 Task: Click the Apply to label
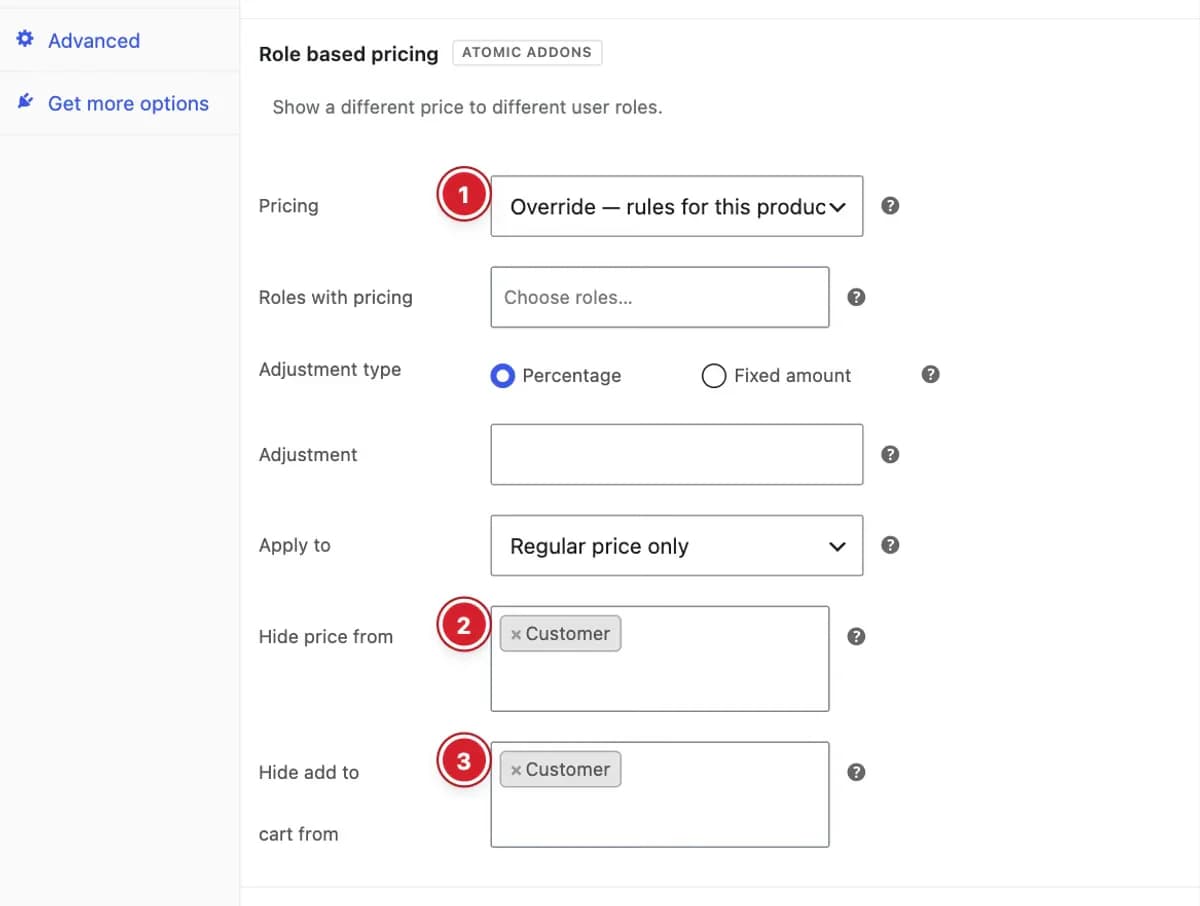point(294,545)
